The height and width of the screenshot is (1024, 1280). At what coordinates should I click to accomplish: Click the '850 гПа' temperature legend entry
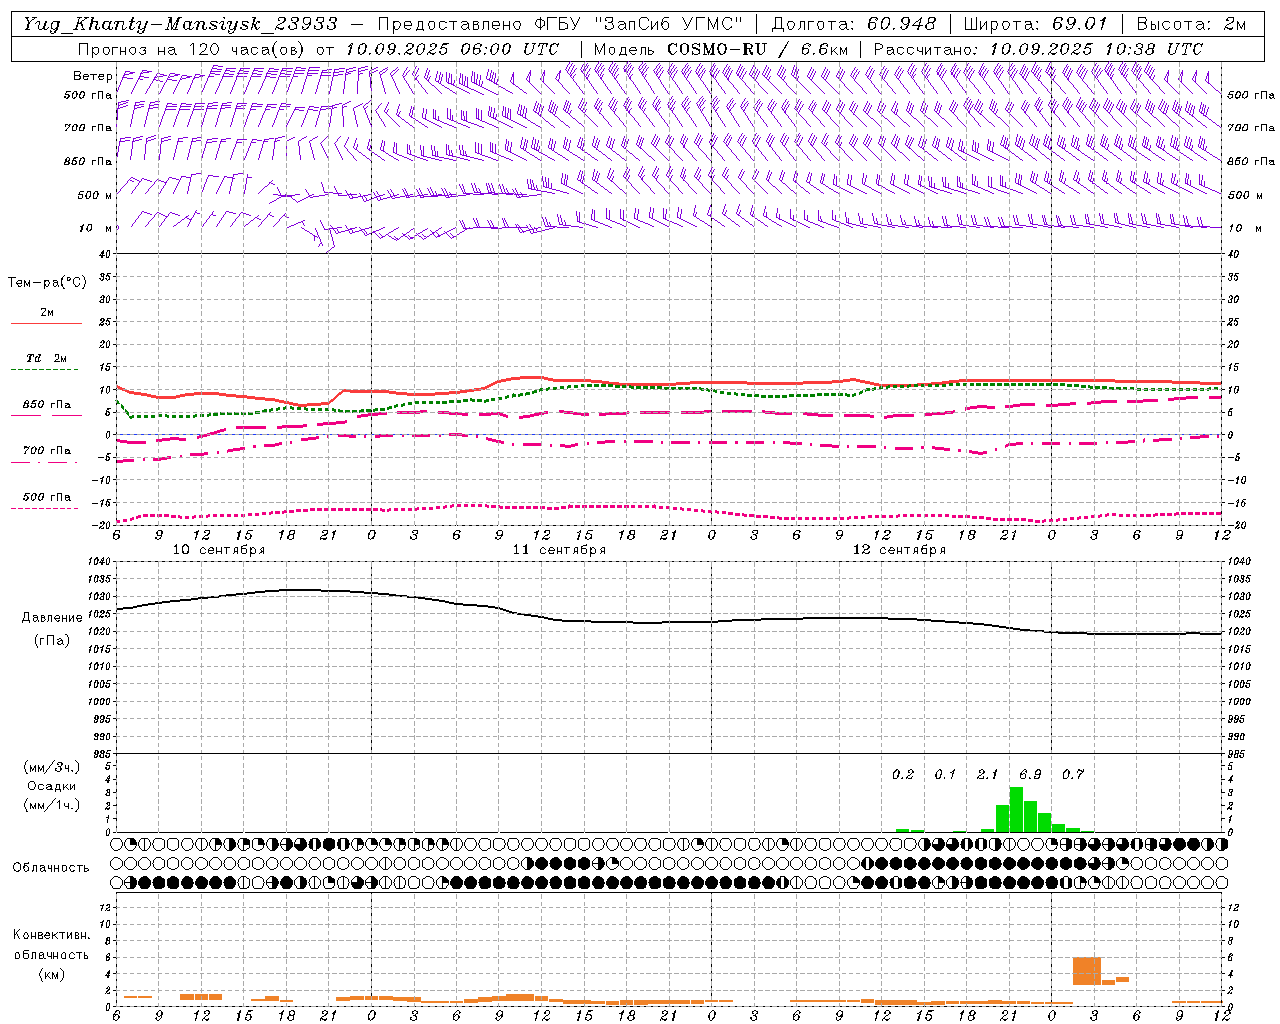click(x=47, y=404)
